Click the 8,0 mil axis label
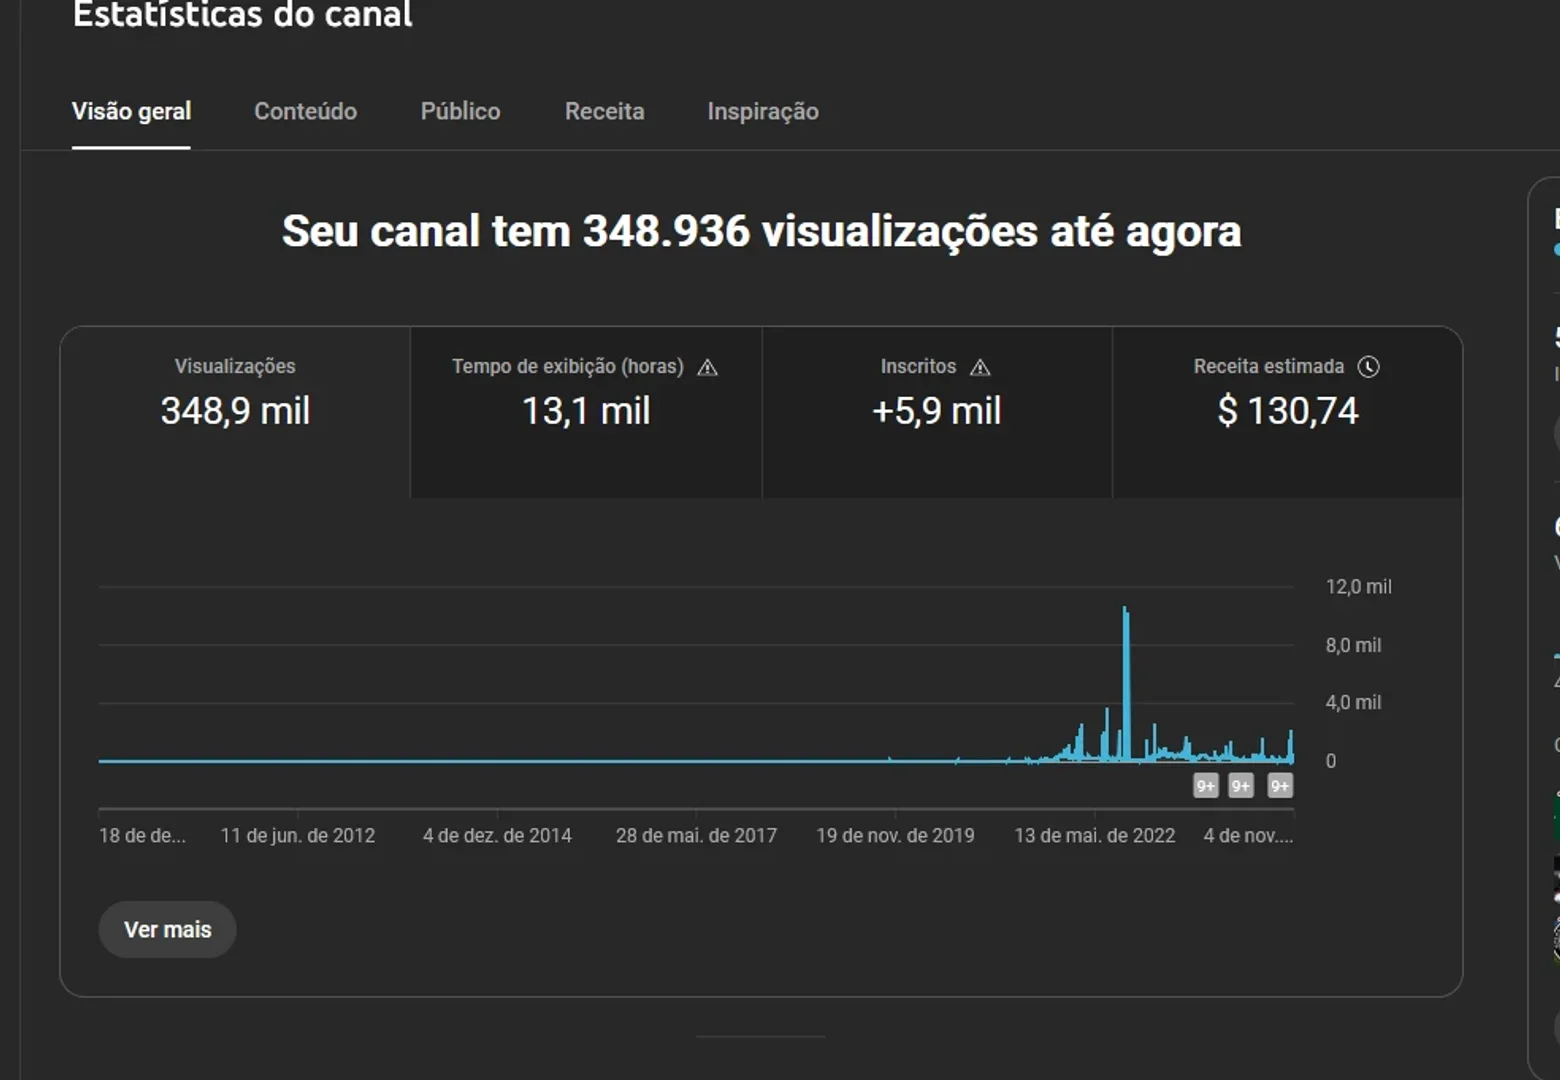The image size is (1560, 1080). pyautogui.click(x=1353, y=645)
